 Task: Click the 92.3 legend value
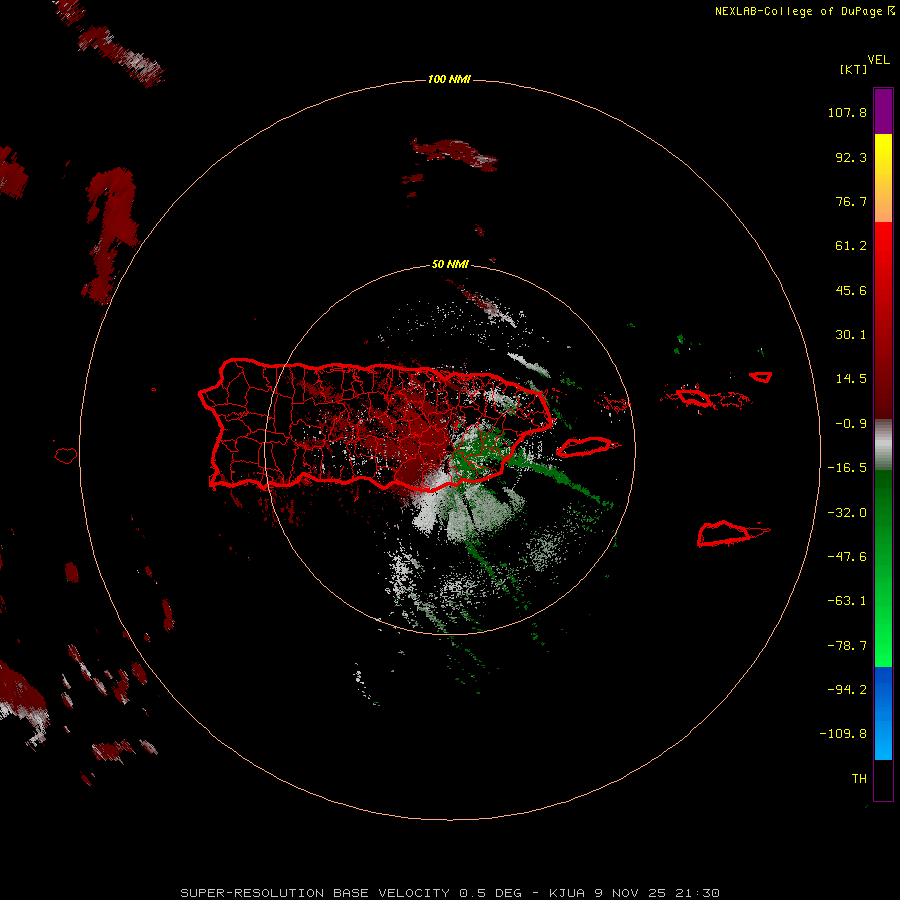coord(851,157)
